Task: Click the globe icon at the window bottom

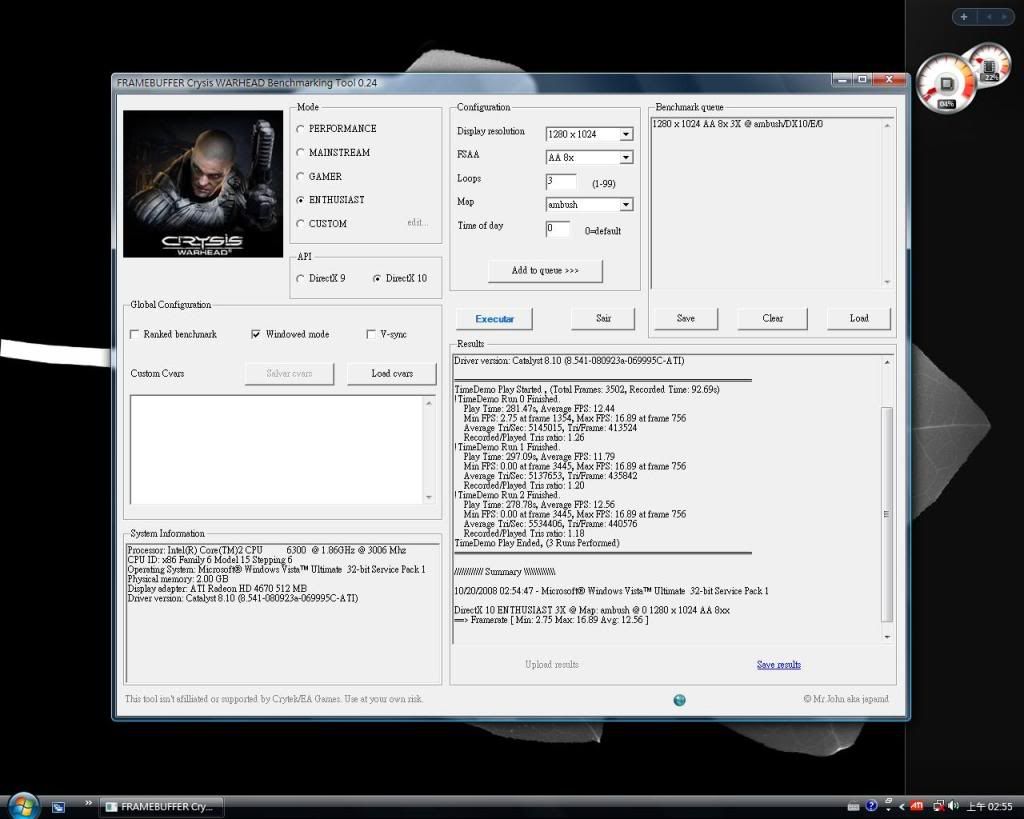Action: (x=679, y=700)
